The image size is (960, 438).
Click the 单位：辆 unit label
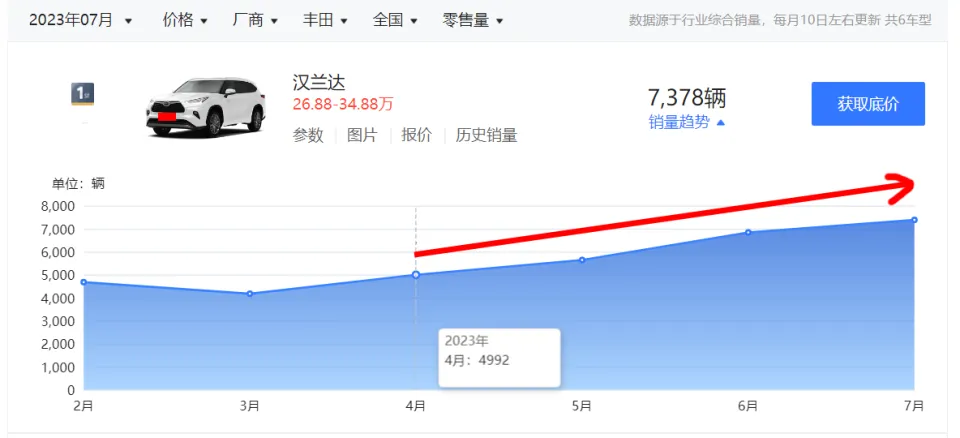[78, 183]
